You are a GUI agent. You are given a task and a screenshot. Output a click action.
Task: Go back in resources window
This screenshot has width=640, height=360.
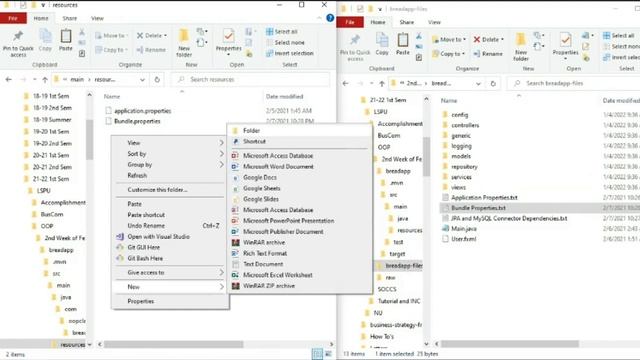tap(9, 80)
